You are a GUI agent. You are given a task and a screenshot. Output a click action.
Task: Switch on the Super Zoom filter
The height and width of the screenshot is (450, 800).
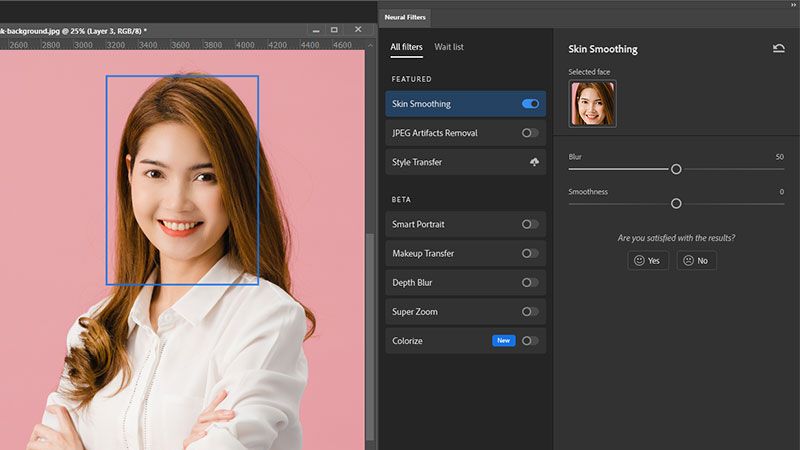(530, 312)
